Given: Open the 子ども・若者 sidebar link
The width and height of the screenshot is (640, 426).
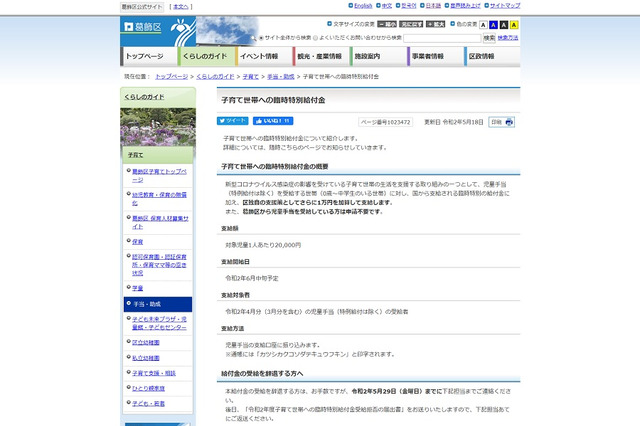Looking at the screenshot, I should 148,404.
